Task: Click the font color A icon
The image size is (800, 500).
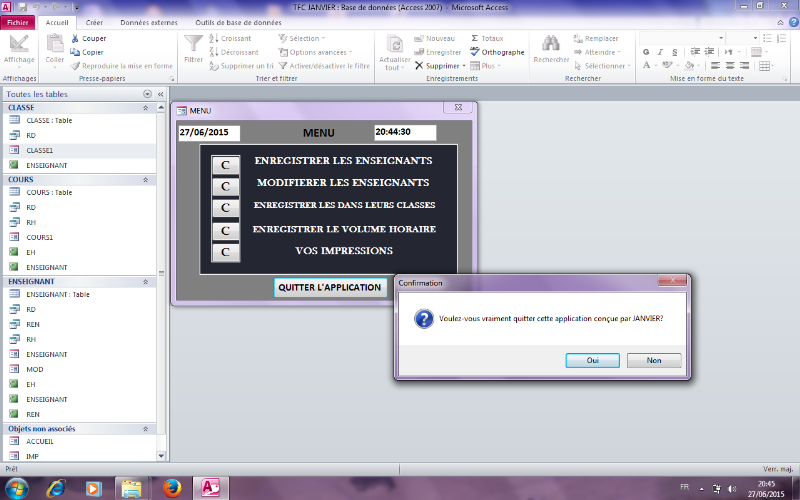Action: pos(646,66)
